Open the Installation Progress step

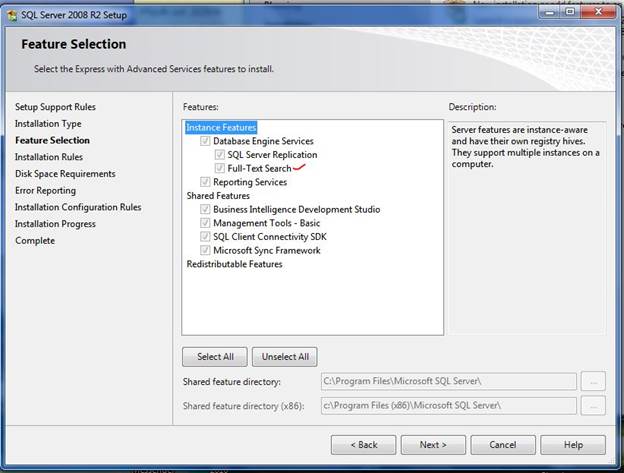(55, 224)
